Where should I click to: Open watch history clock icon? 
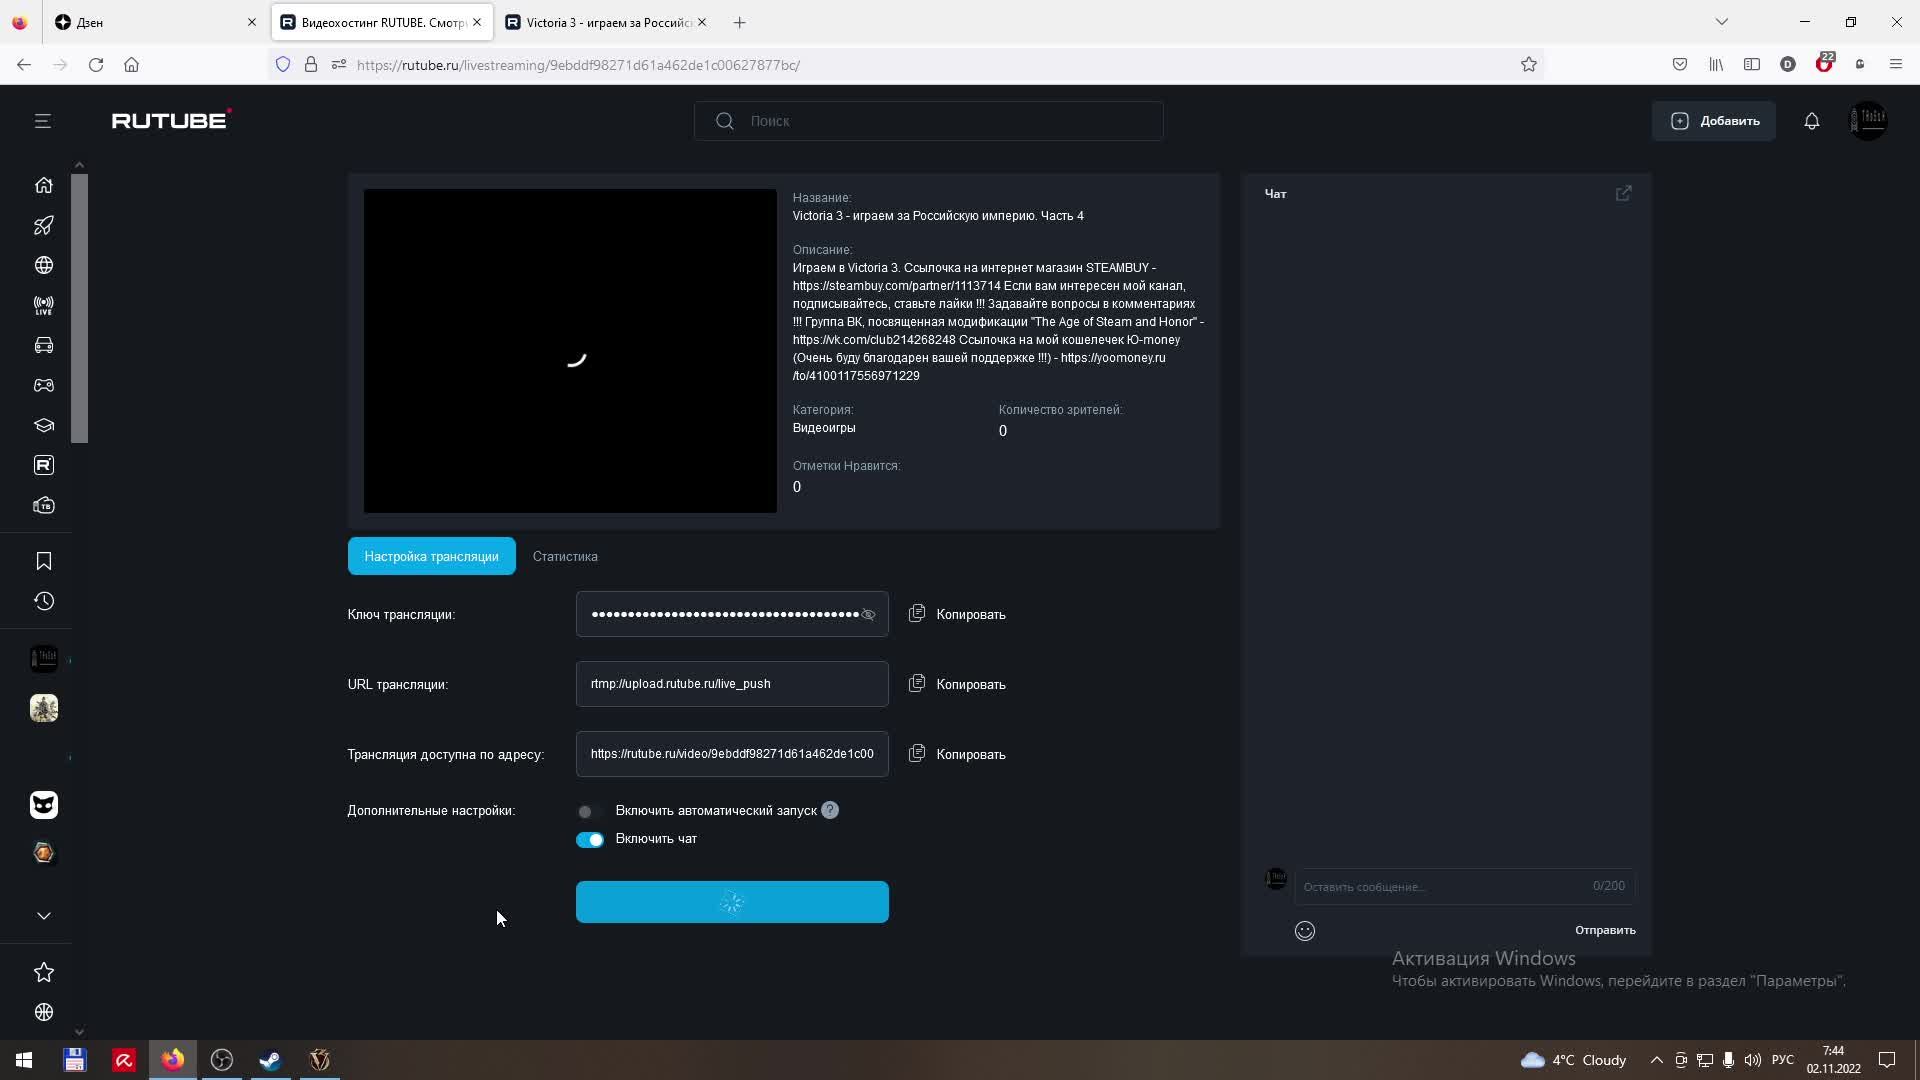pyautogui.click(x=43, y=601)
